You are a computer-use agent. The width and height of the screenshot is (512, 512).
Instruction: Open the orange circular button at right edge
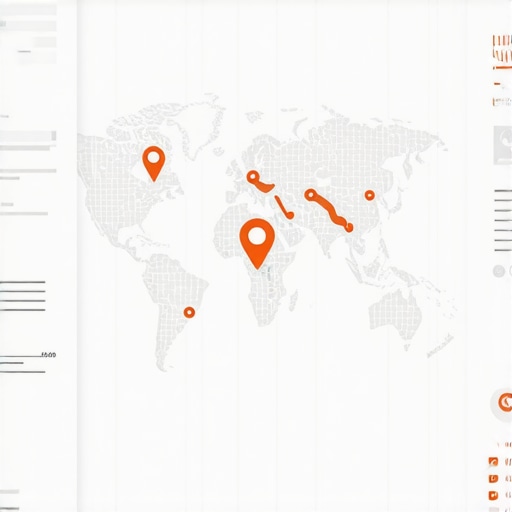point(505,402)
